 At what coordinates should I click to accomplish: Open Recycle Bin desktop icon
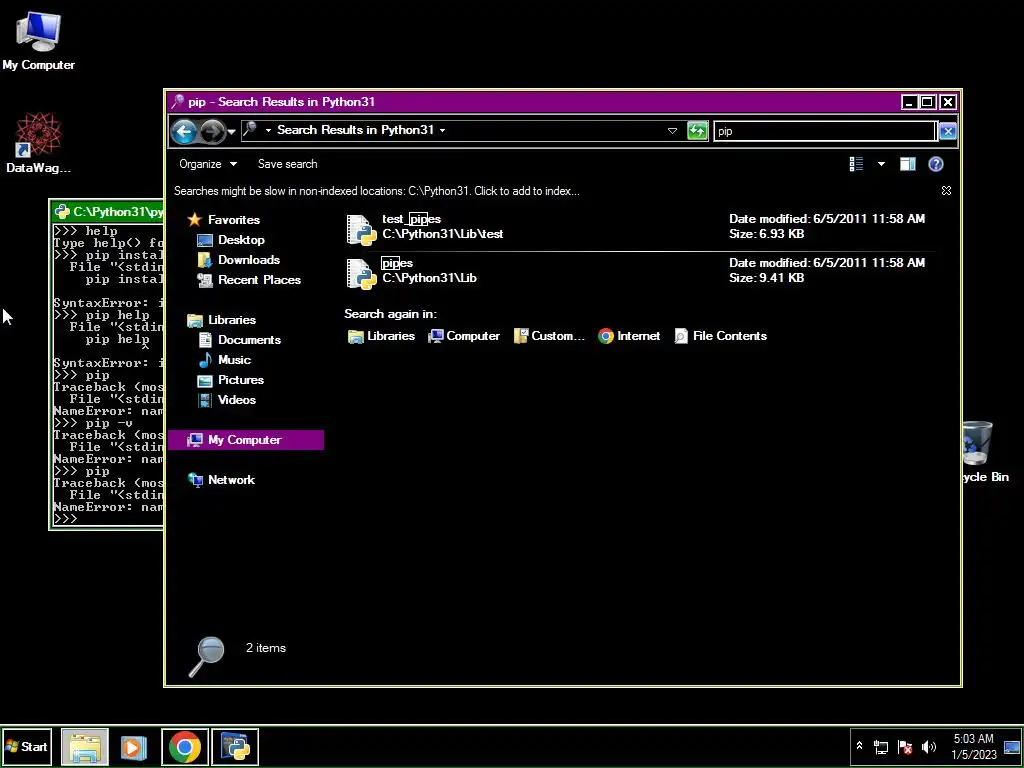tap(985, 452)
